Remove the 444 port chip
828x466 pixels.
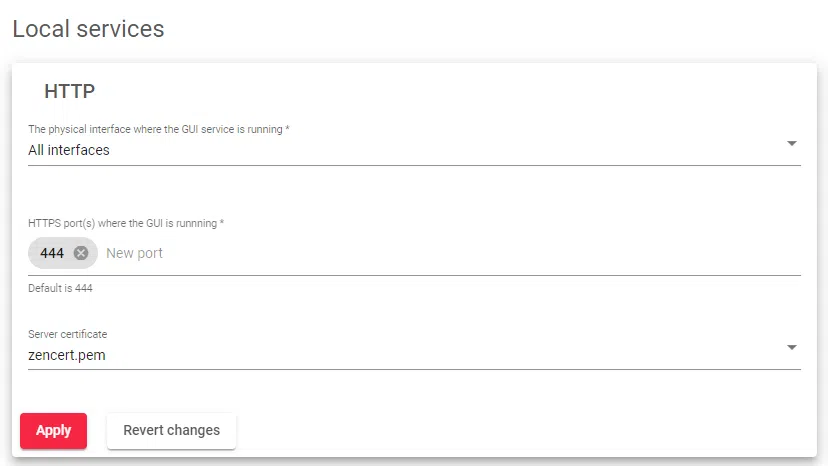81,253
